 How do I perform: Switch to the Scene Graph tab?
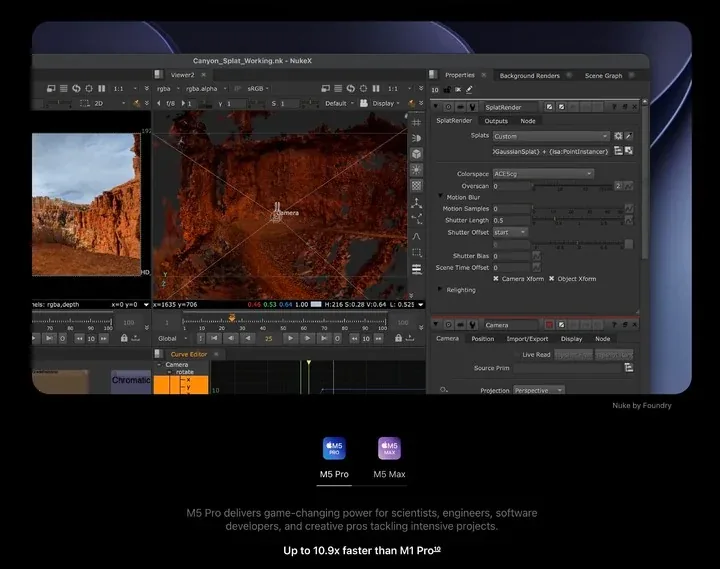coord(603,75)
